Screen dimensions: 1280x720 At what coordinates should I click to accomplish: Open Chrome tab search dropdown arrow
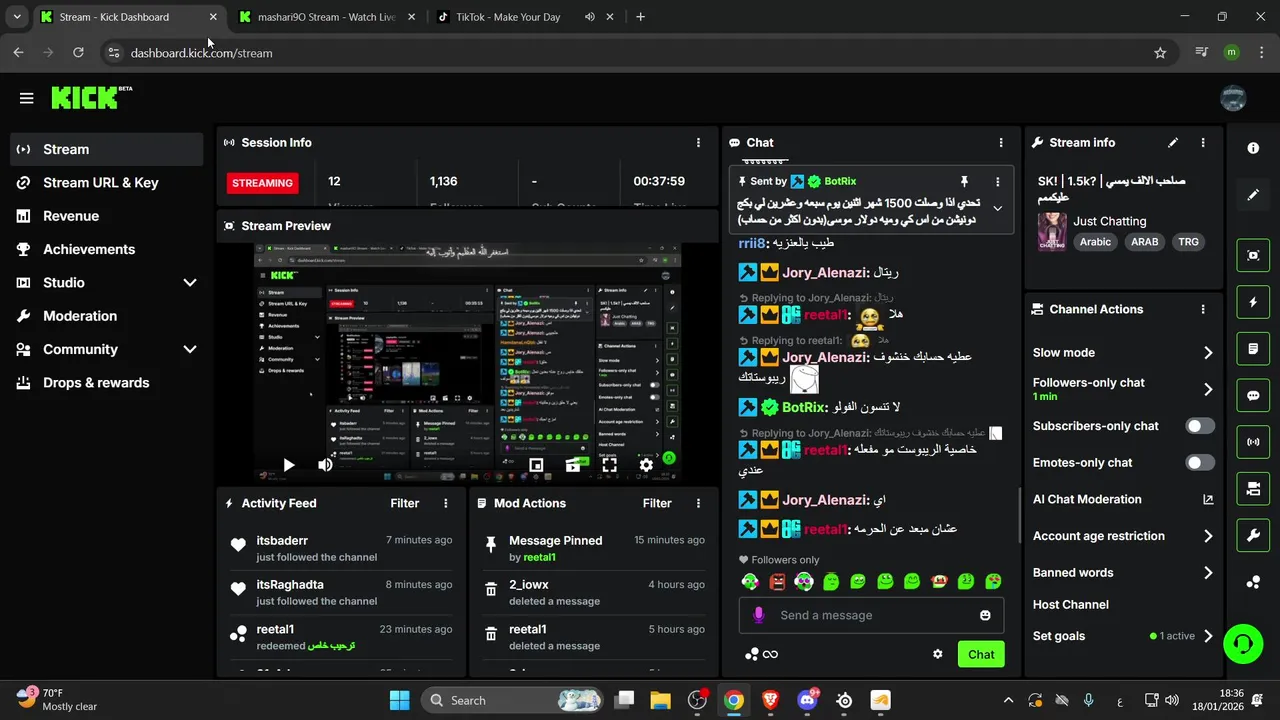[x=16, y=17]
